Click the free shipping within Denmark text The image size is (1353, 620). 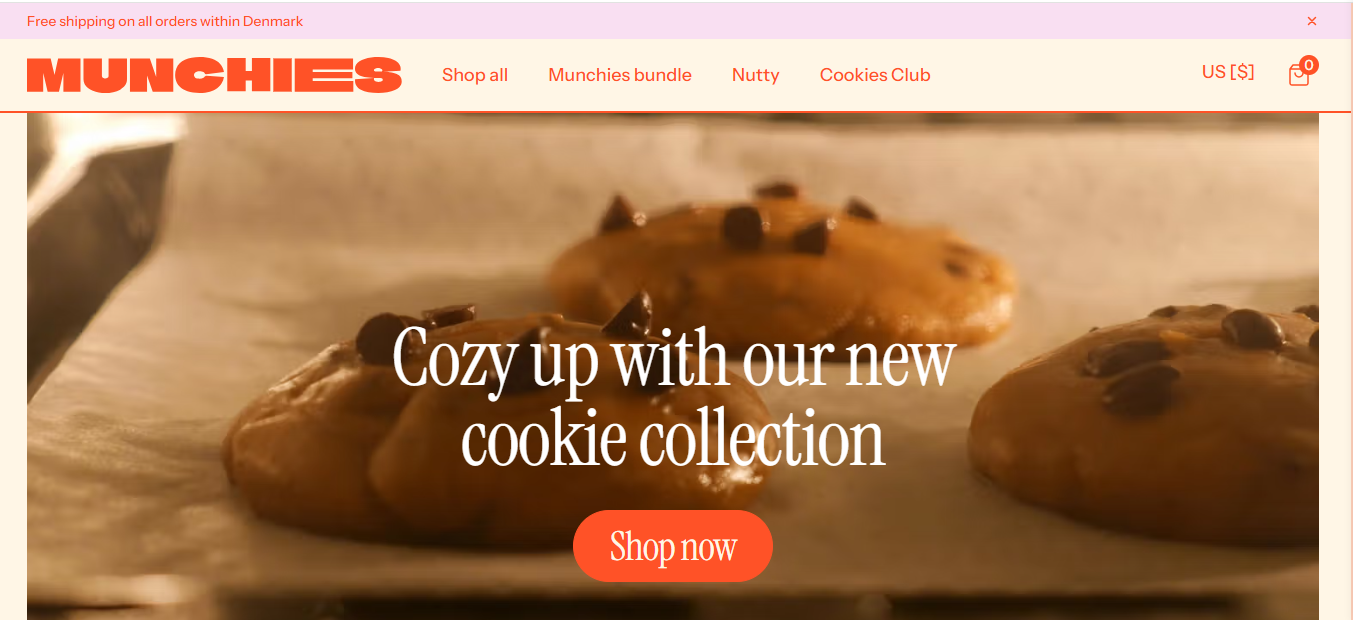pyautogui.click(x=165, y=21)
